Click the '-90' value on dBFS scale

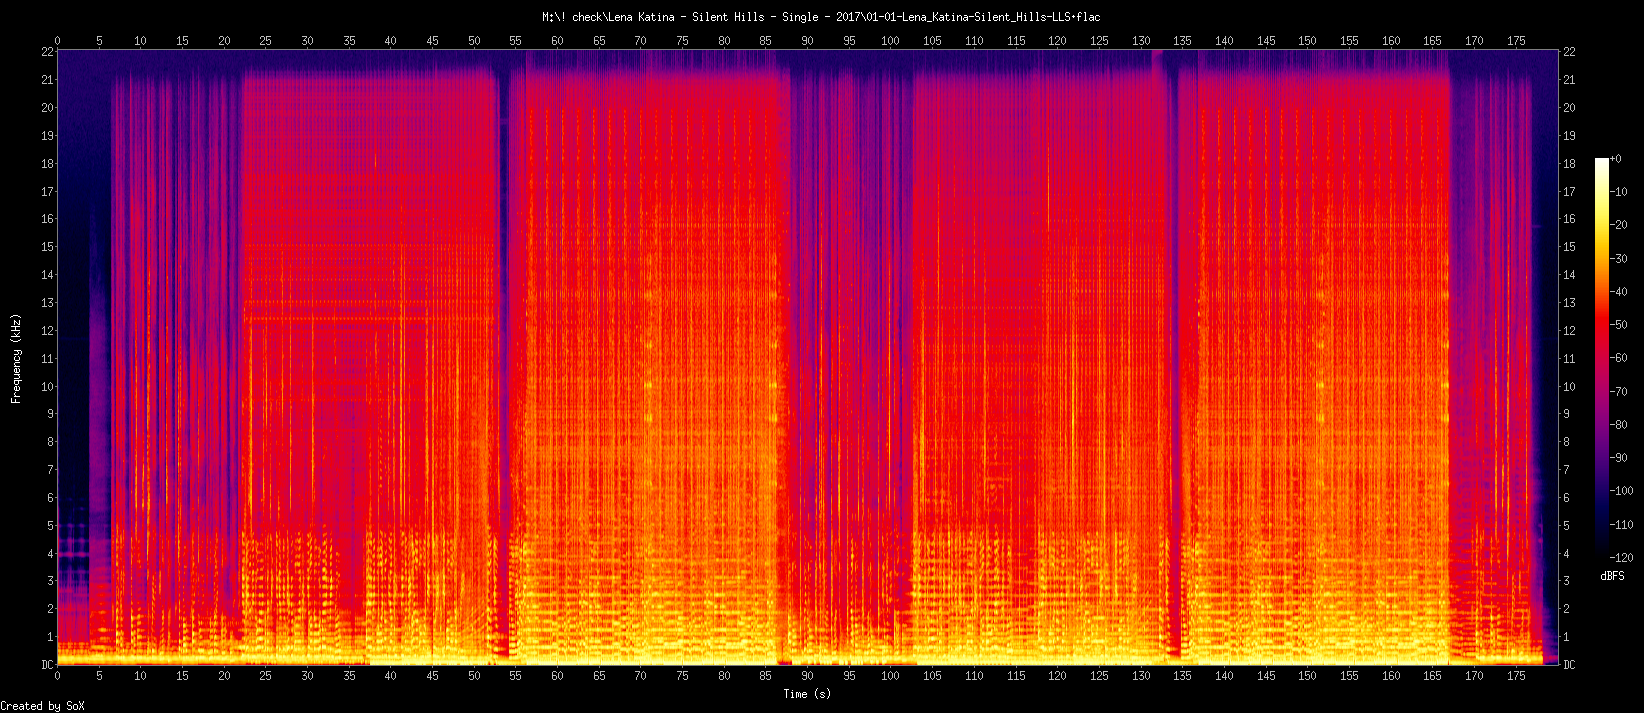(1618, 458)
